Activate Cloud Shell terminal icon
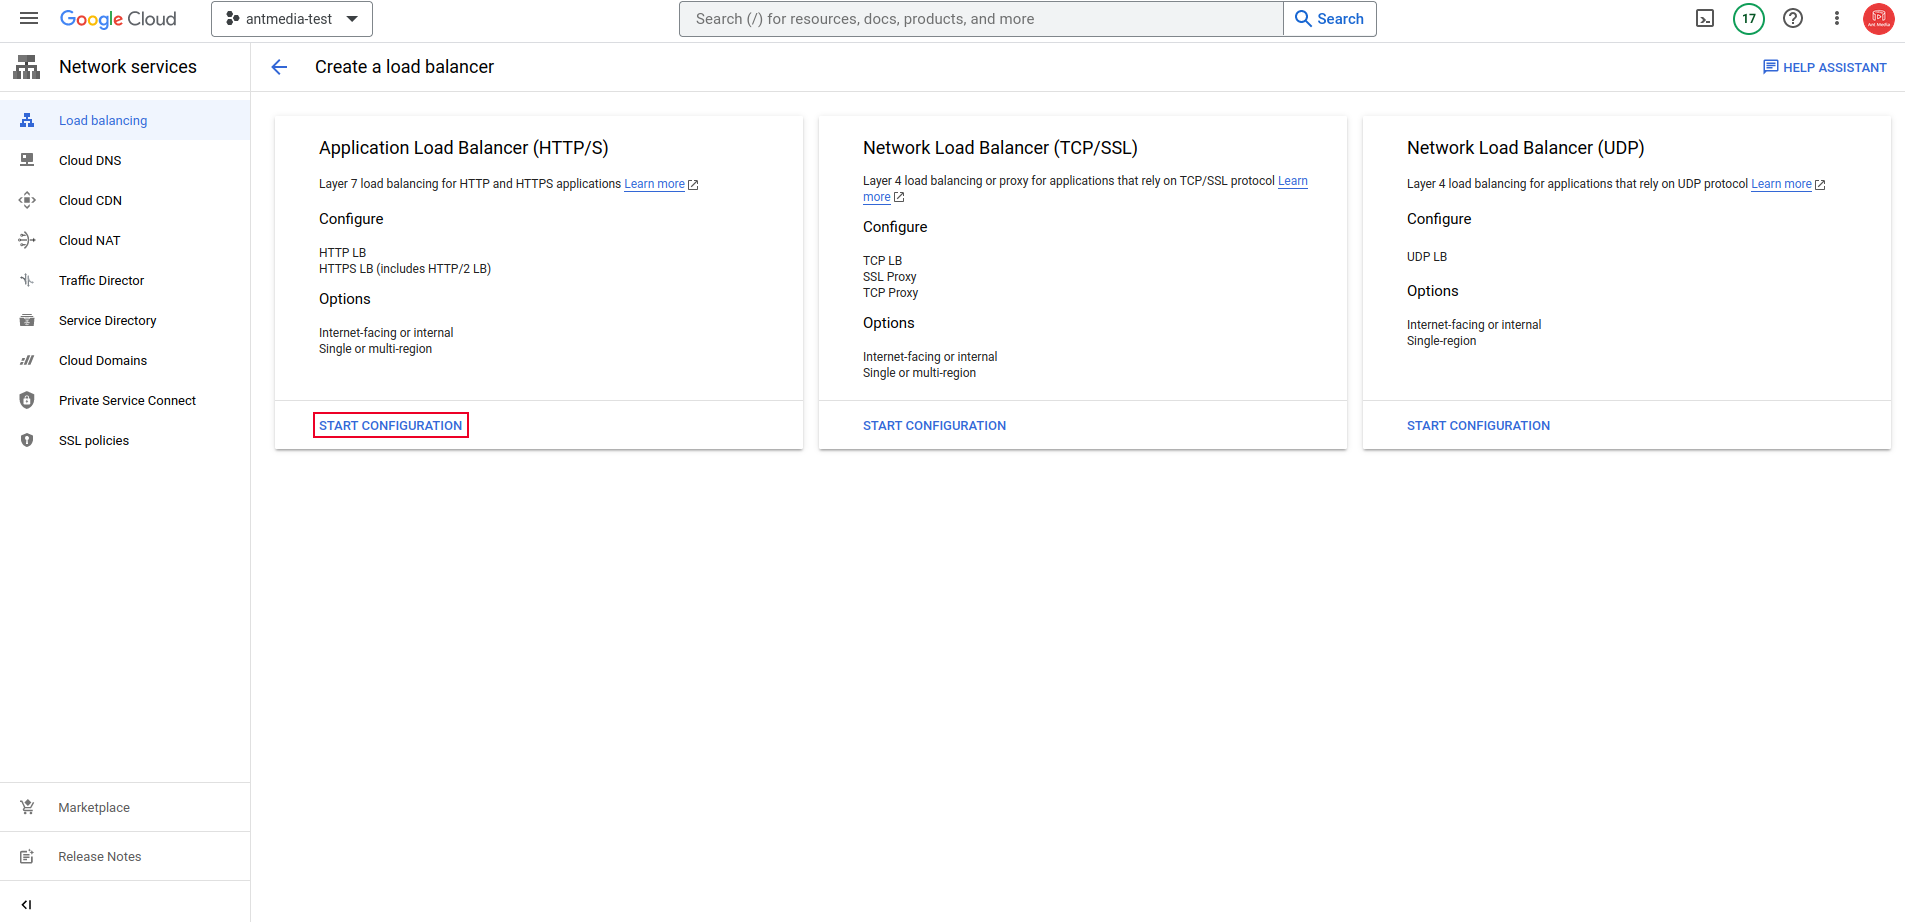 pyautogui.click(x=1705, y=19)
